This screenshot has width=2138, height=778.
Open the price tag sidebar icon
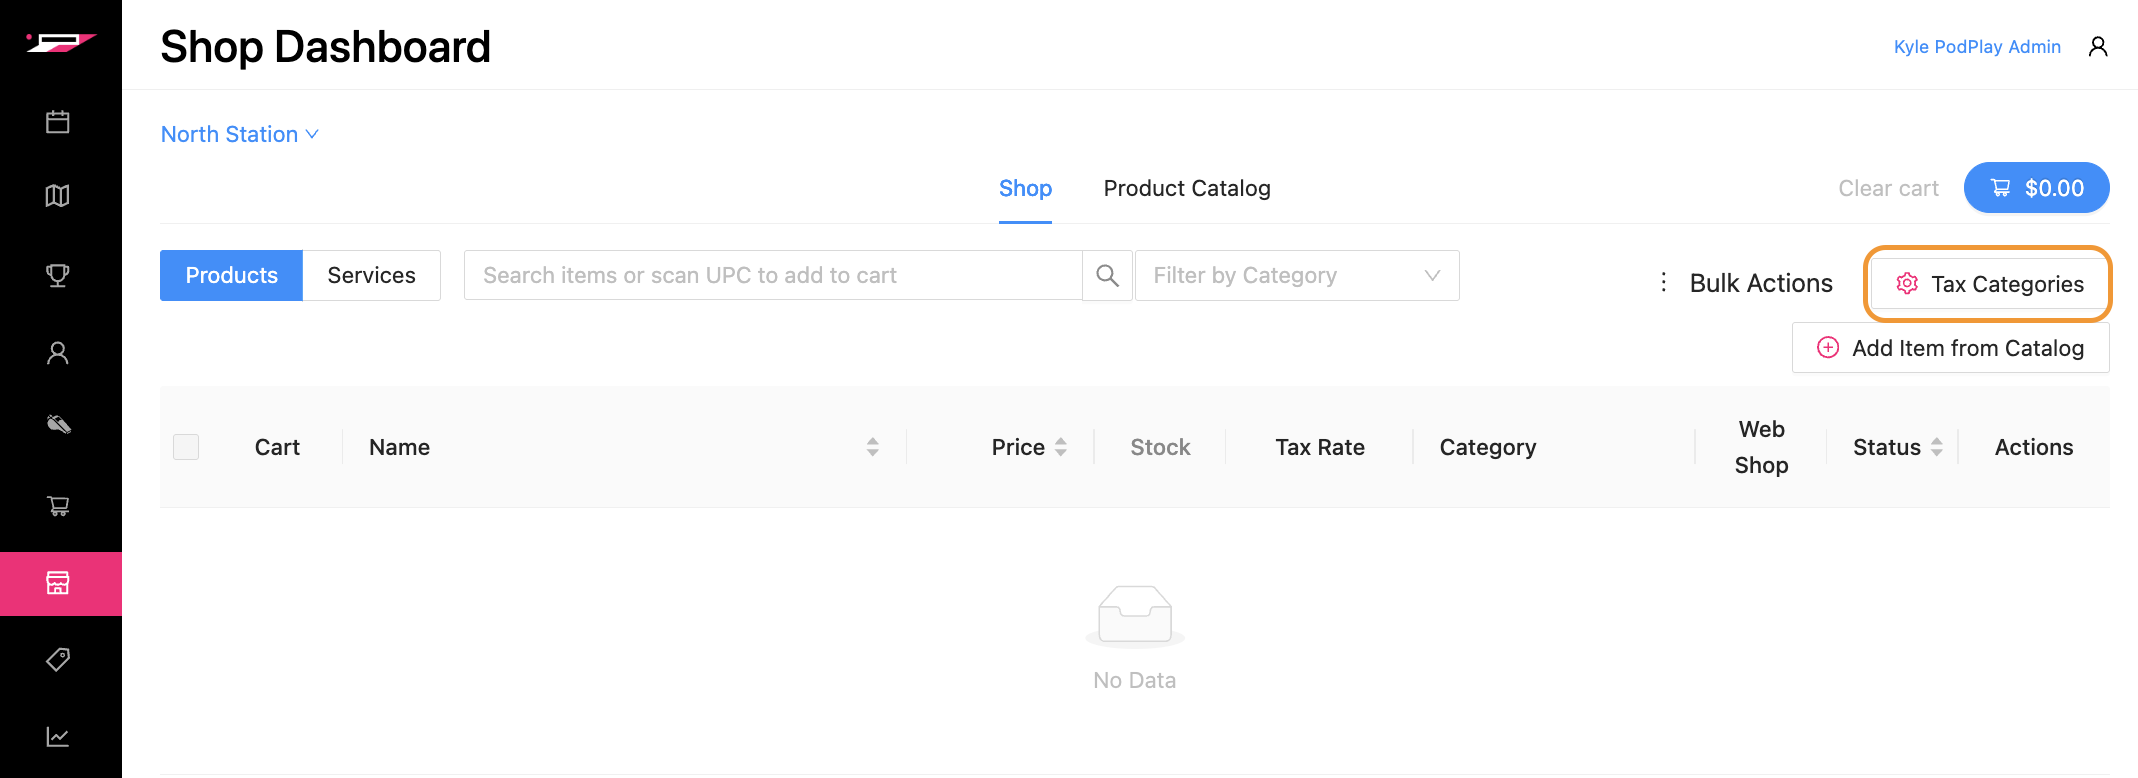point(58,660)
